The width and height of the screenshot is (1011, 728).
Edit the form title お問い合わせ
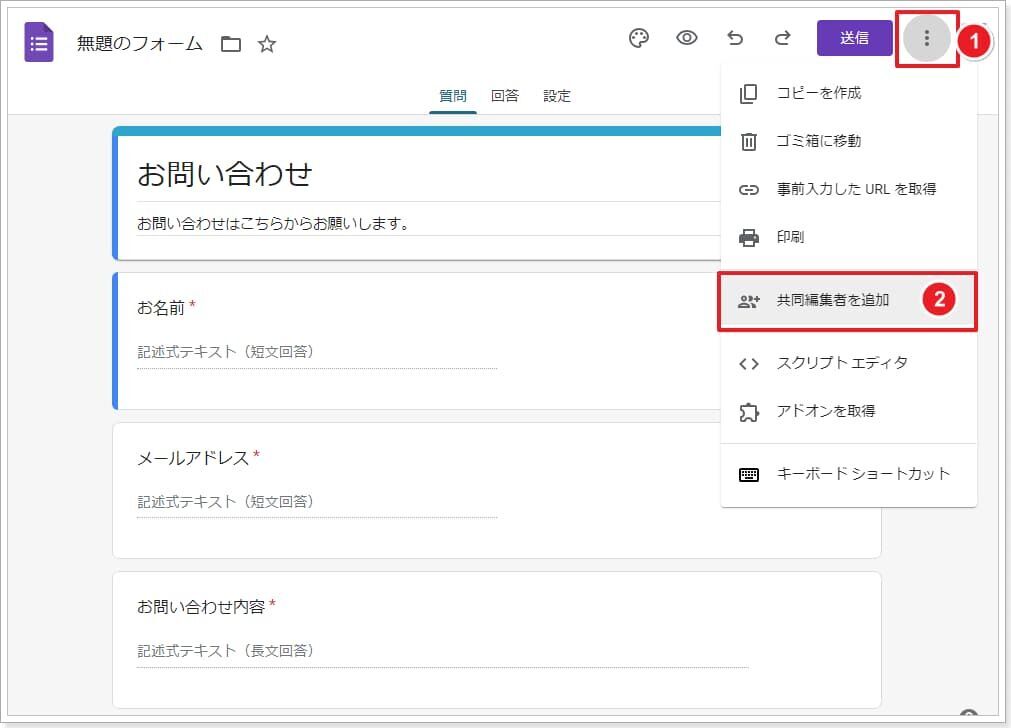[x=224, y=174]
